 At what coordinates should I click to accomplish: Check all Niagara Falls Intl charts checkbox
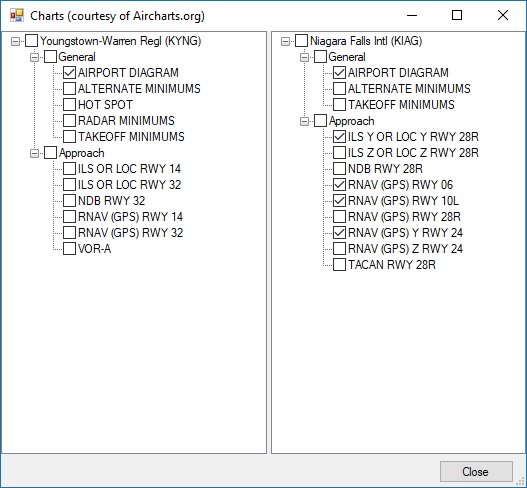pyautogui.click(x=301, y=41)
